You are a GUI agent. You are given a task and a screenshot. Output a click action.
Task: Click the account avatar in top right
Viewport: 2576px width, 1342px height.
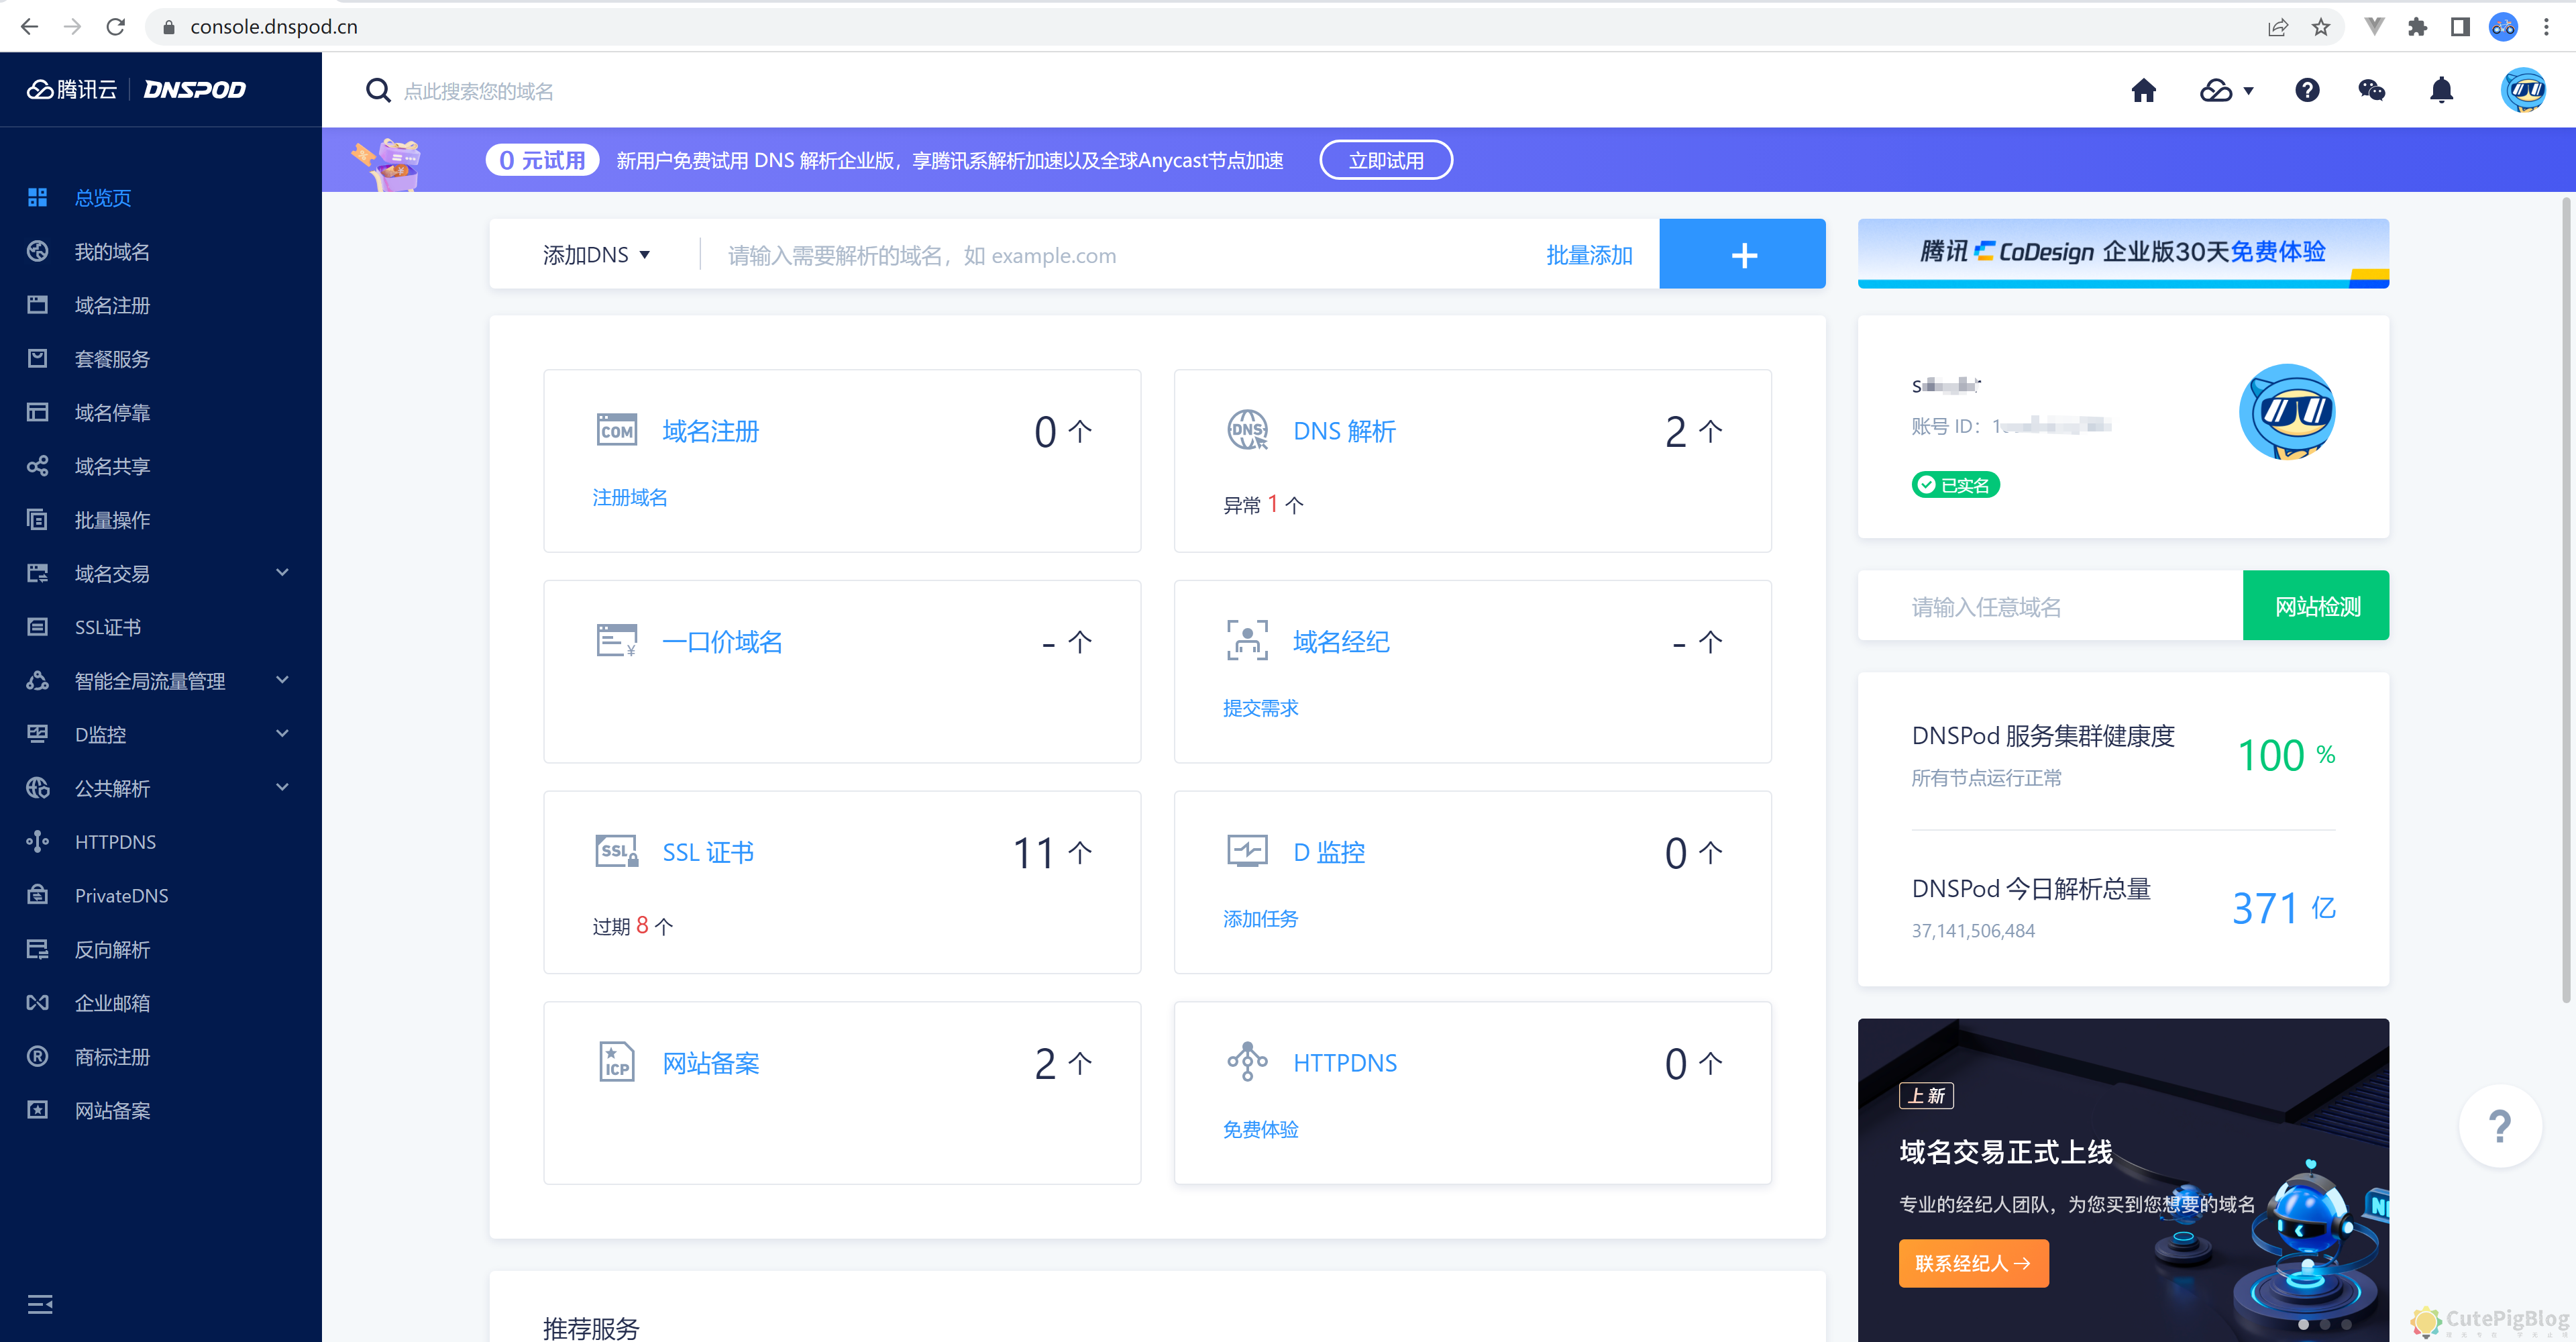coord(2524,90)
